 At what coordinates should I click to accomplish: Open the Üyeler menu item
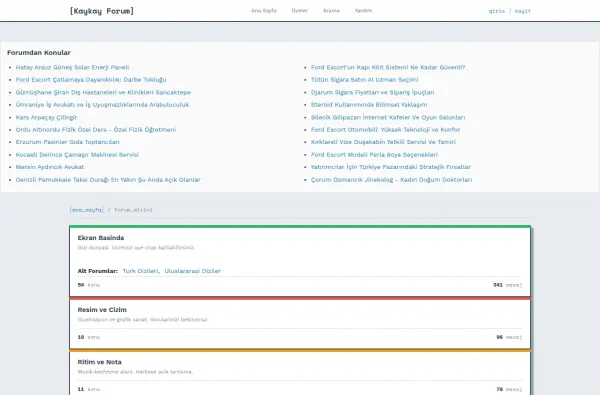299,11
